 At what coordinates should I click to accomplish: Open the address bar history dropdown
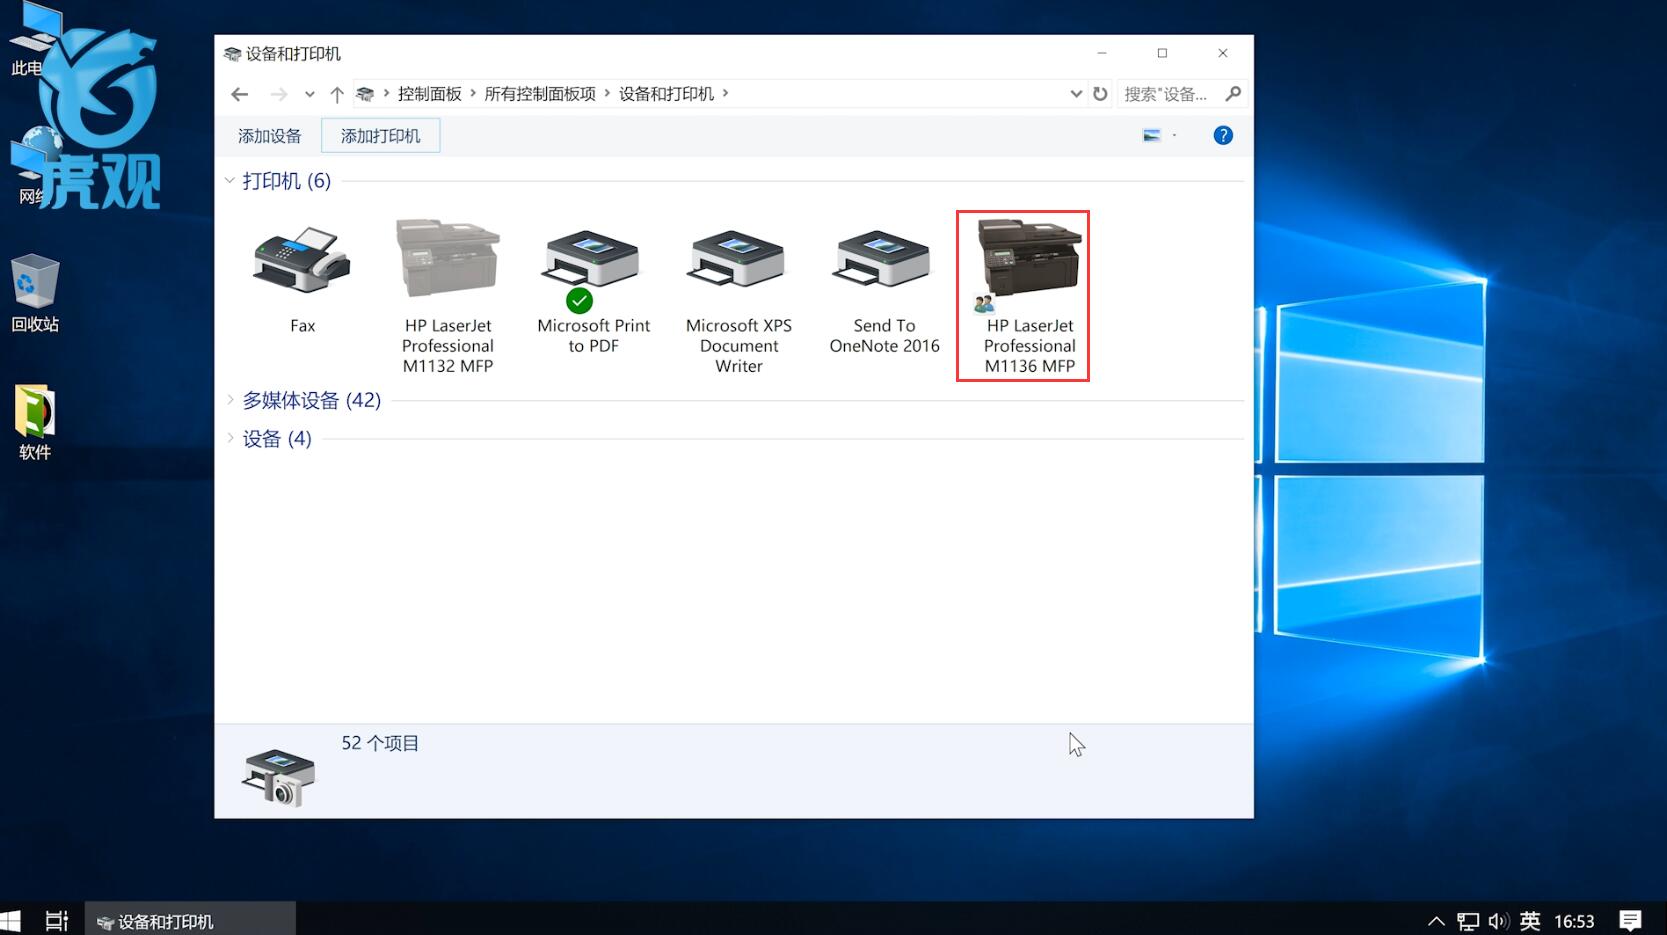[x=1076, y=93]
